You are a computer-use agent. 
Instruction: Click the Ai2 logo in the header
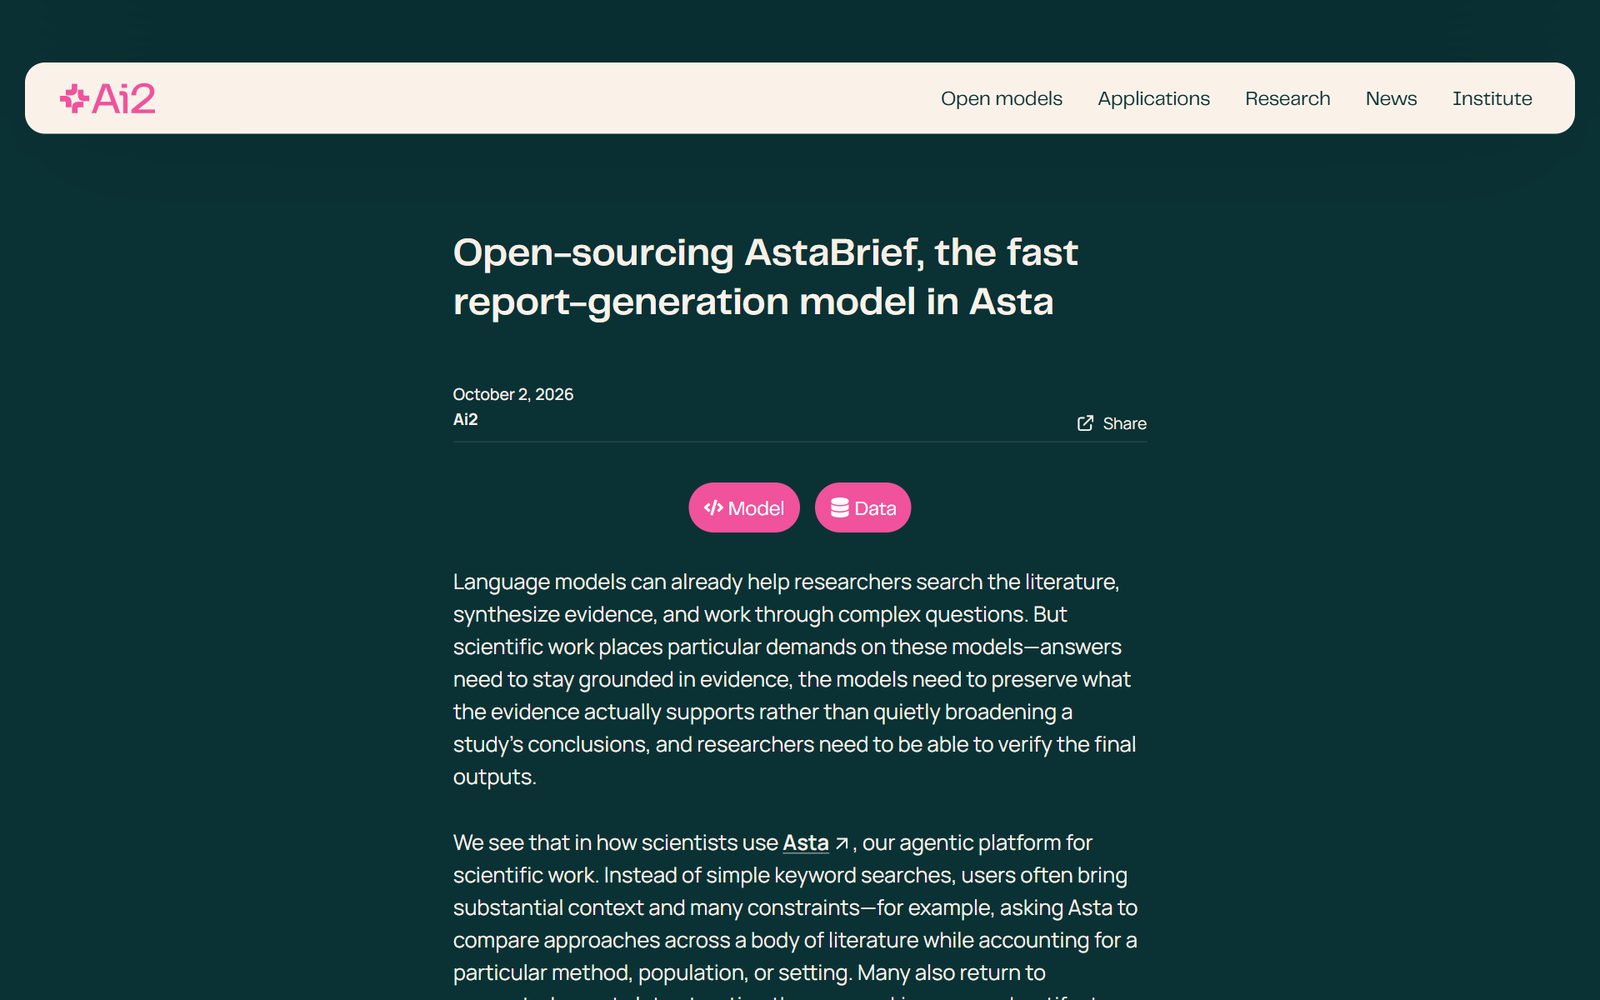pos(108,98)
